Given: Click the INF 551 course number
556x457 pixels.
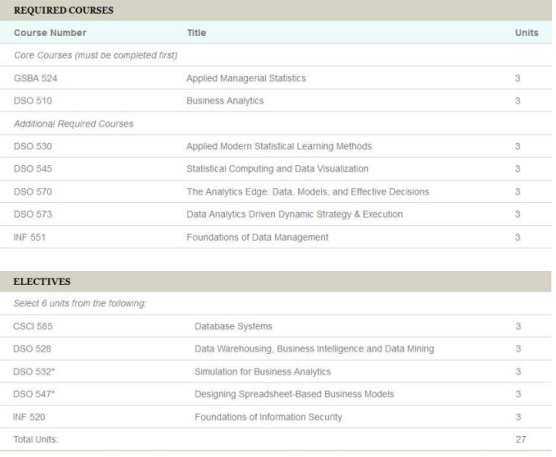Looking at the screenshot, I should pyautogui.click(x=29, y=238).
